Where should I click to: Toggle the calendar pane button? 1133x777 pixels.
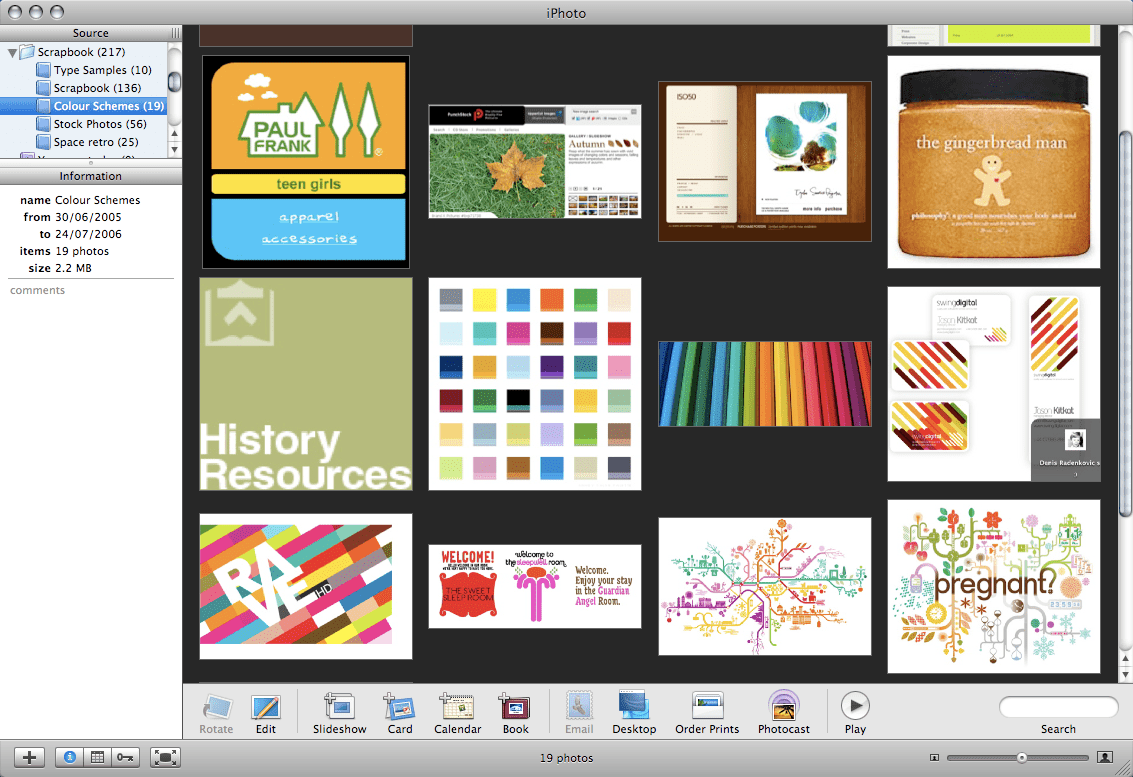tap(97, 757)
